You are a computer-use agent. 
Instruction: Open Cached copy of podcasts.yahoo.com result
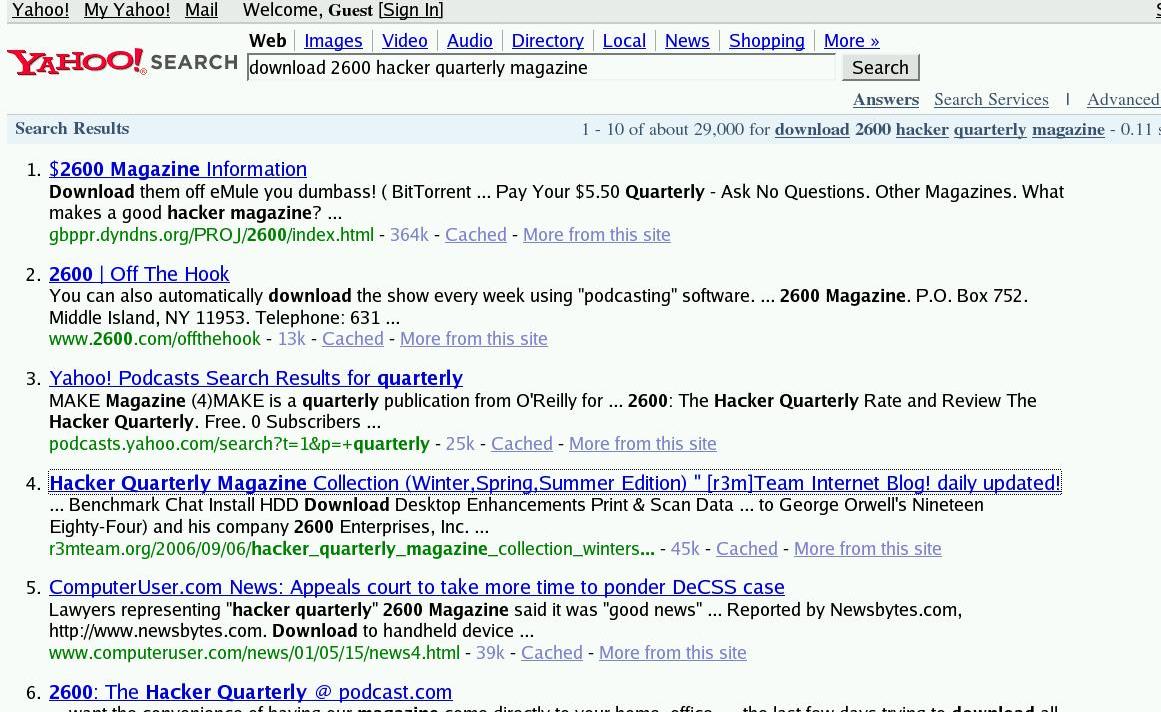click(522, 444)
